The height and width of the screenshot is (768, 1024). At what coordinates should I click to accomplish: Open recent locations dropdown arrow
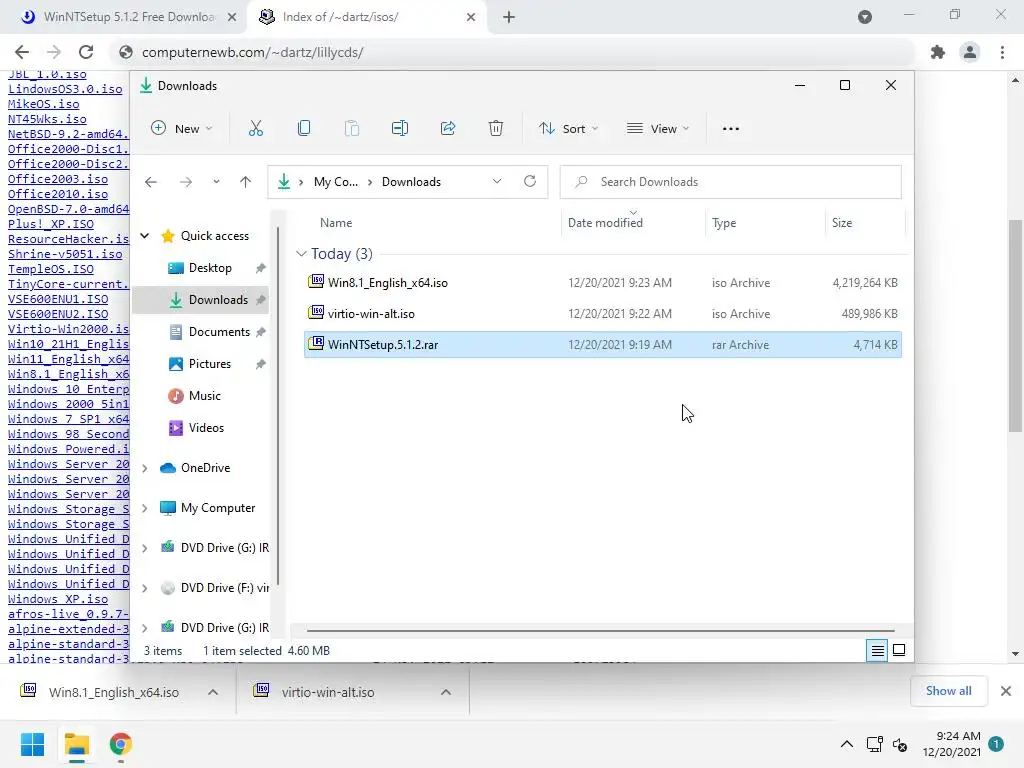point(216,182)
